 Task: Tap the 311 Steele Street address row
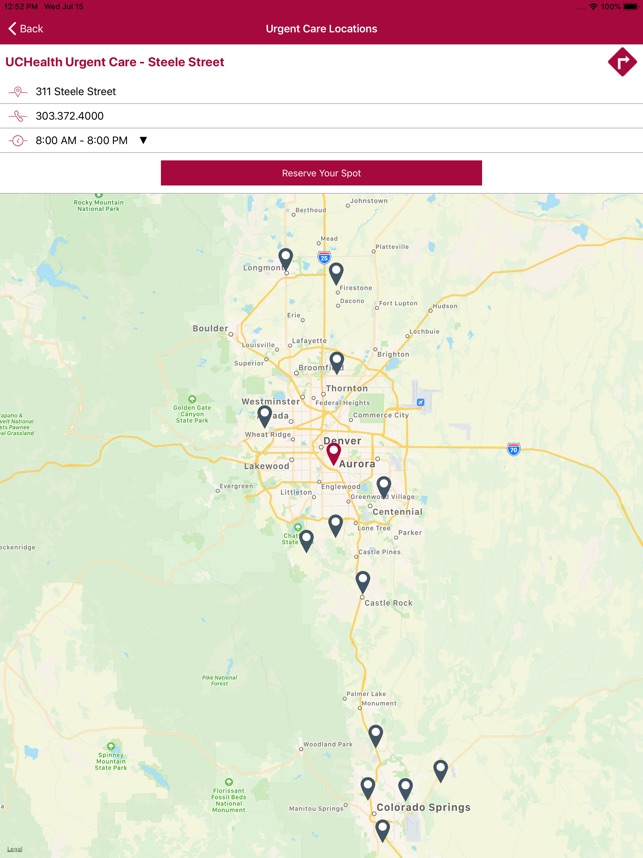pos(321,91)
